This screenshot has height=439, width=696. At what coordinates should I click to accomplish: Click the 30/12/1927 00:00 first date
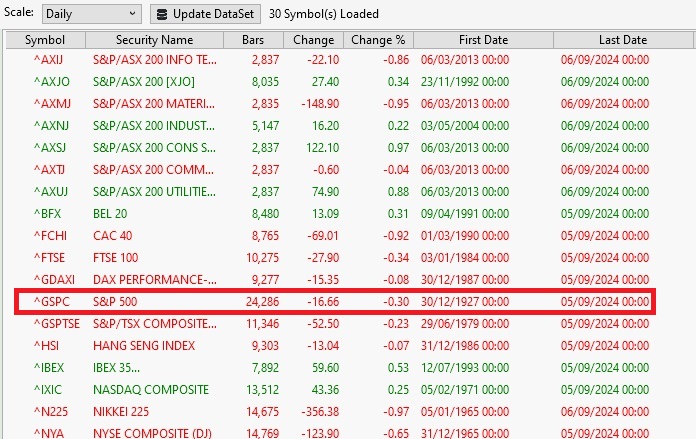(465, 302)
